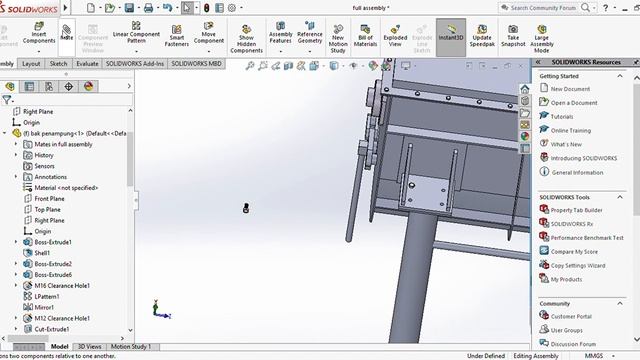Image resolution: width=640 pixels, height=360 pixels.
Task: Click Update Speedpak
Action: (x=482, y=36)
